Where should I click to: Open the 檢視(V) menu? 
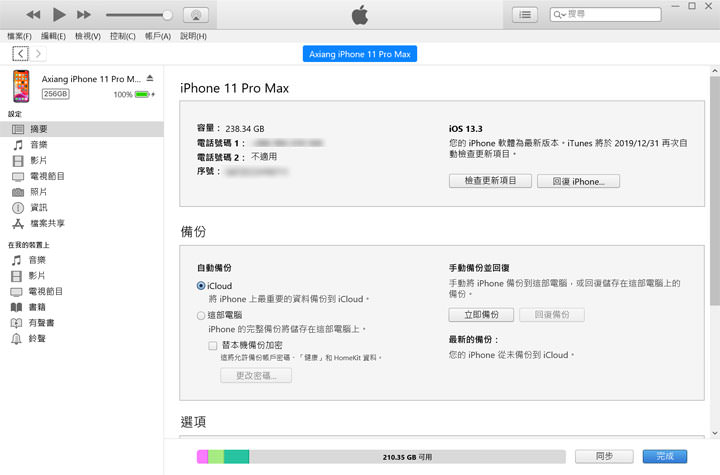click(88, 36)
